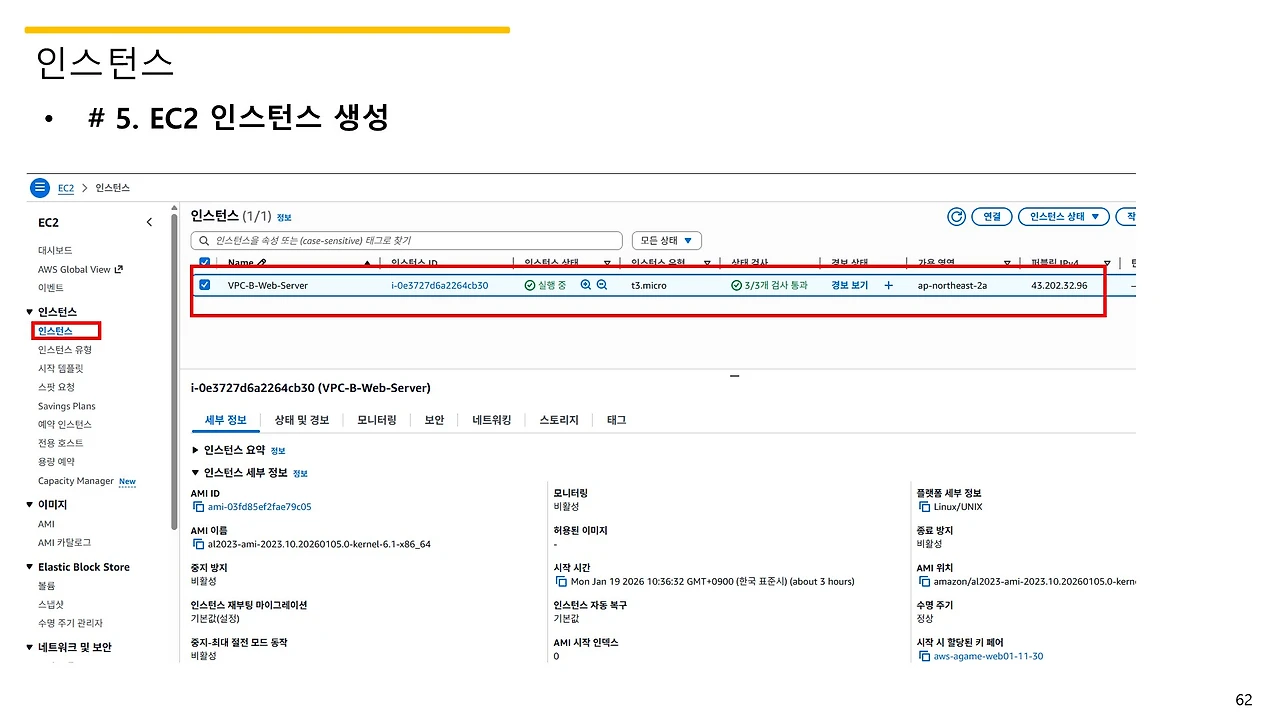Open the 모든 상태 filter dropdown
The height and width of the screenshot is (720, 1280).
point(667,241)
